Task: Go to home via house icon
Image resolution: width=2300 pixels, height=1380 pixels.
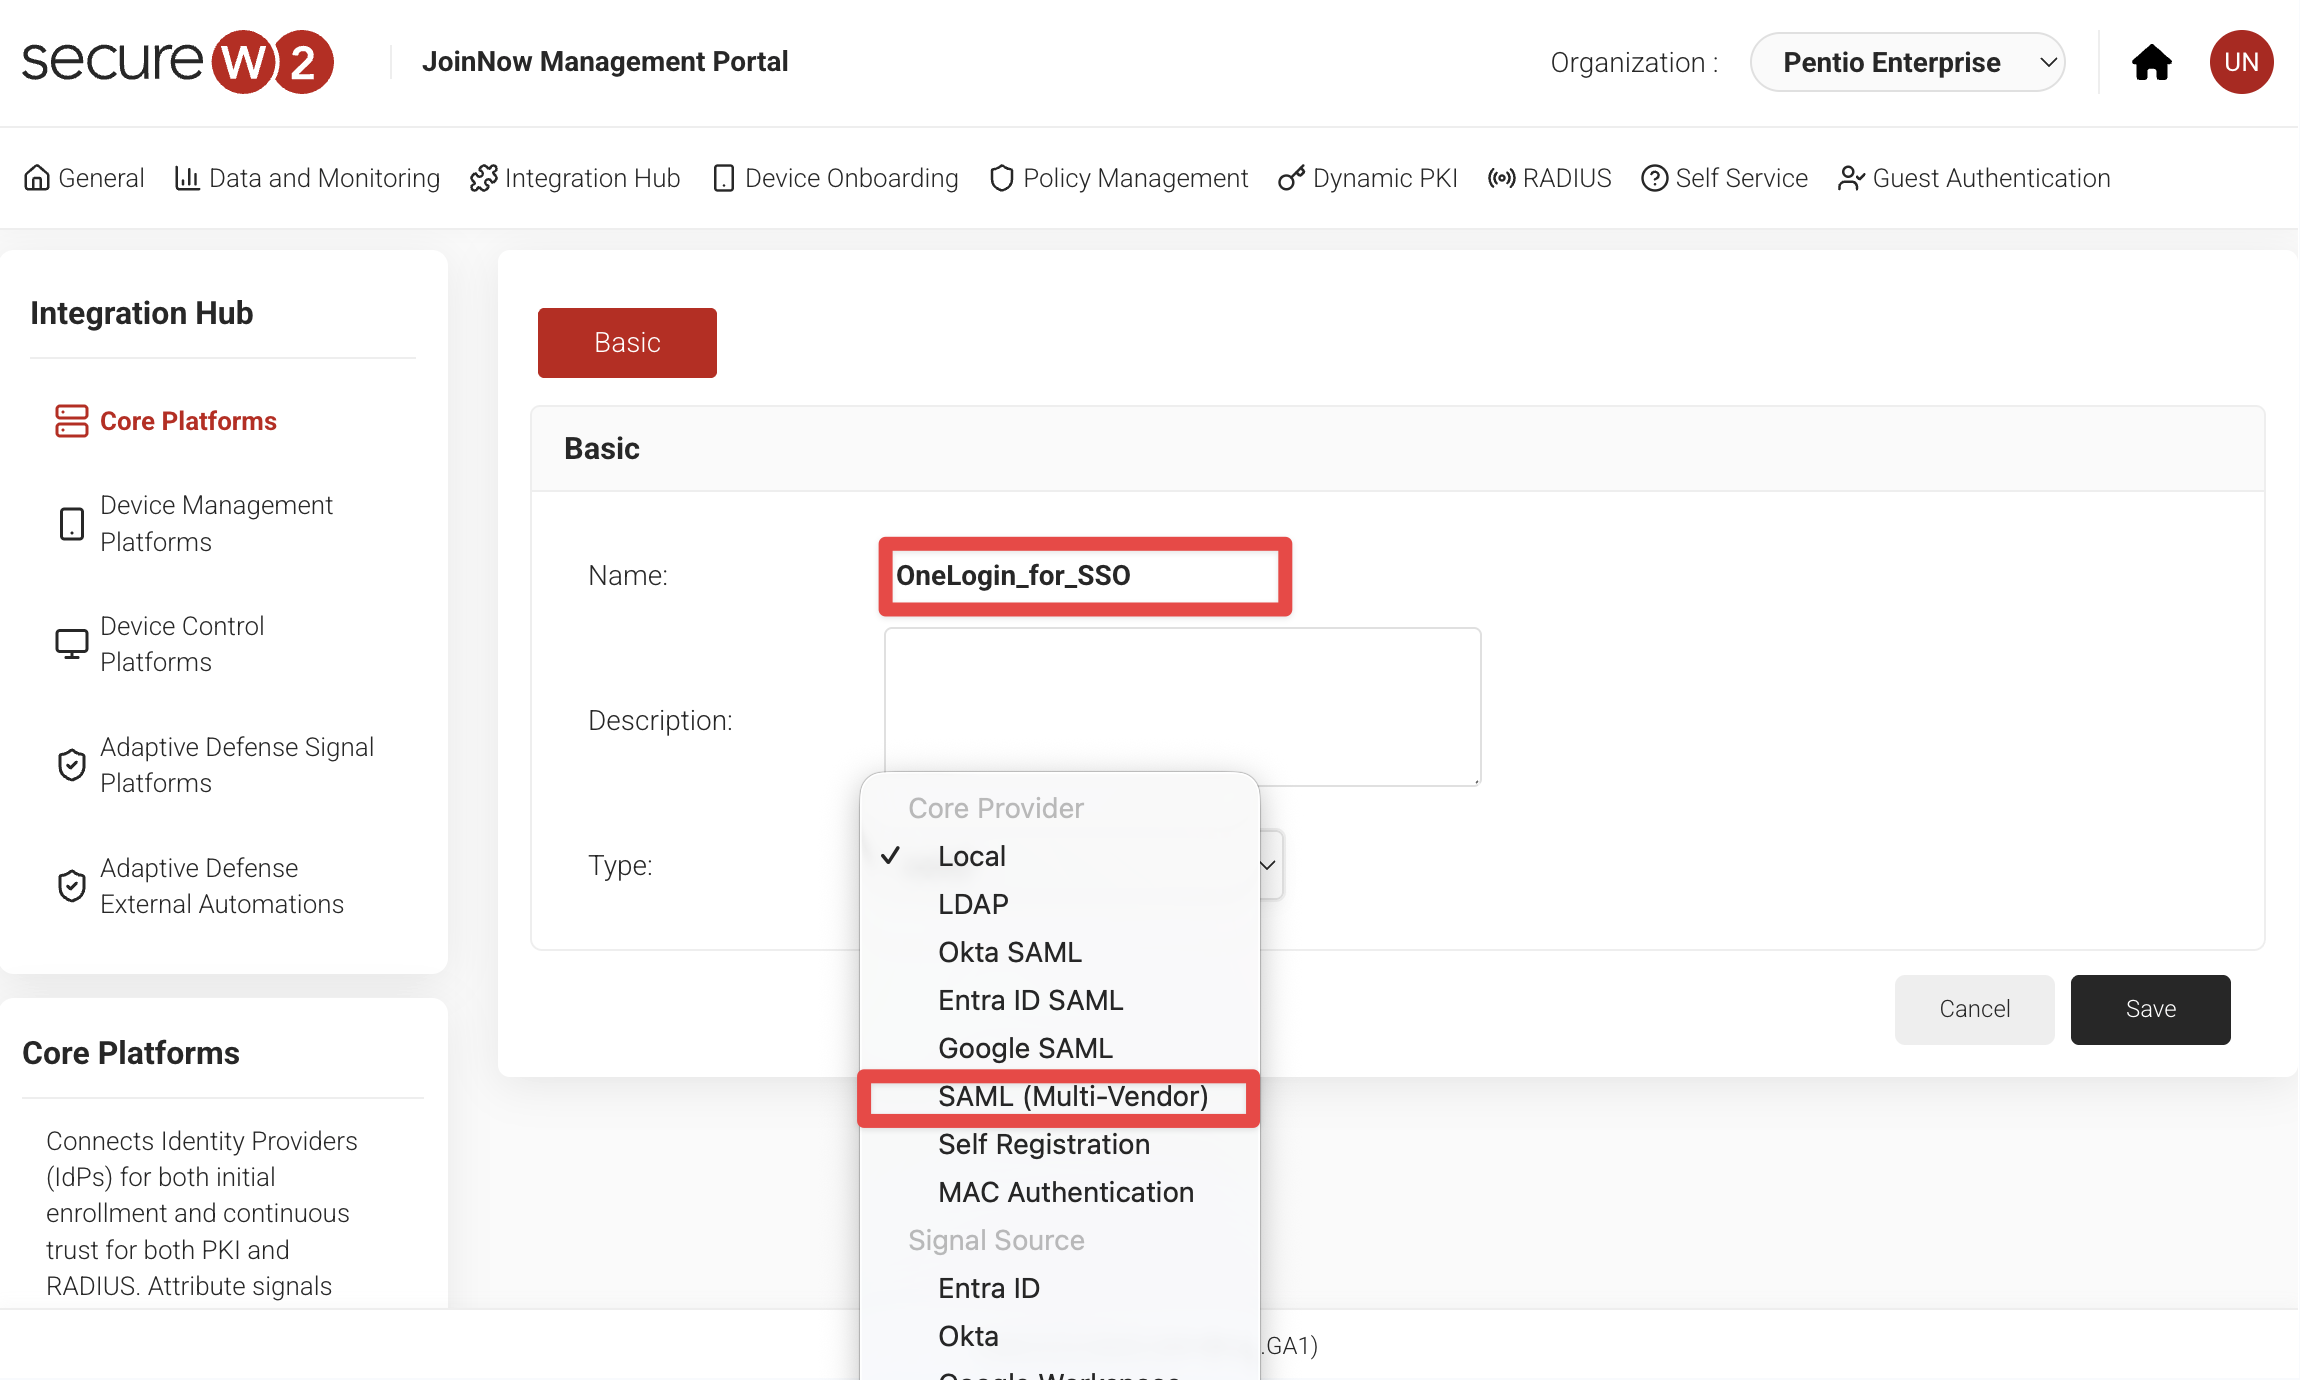Action: tap(2151, 62)
